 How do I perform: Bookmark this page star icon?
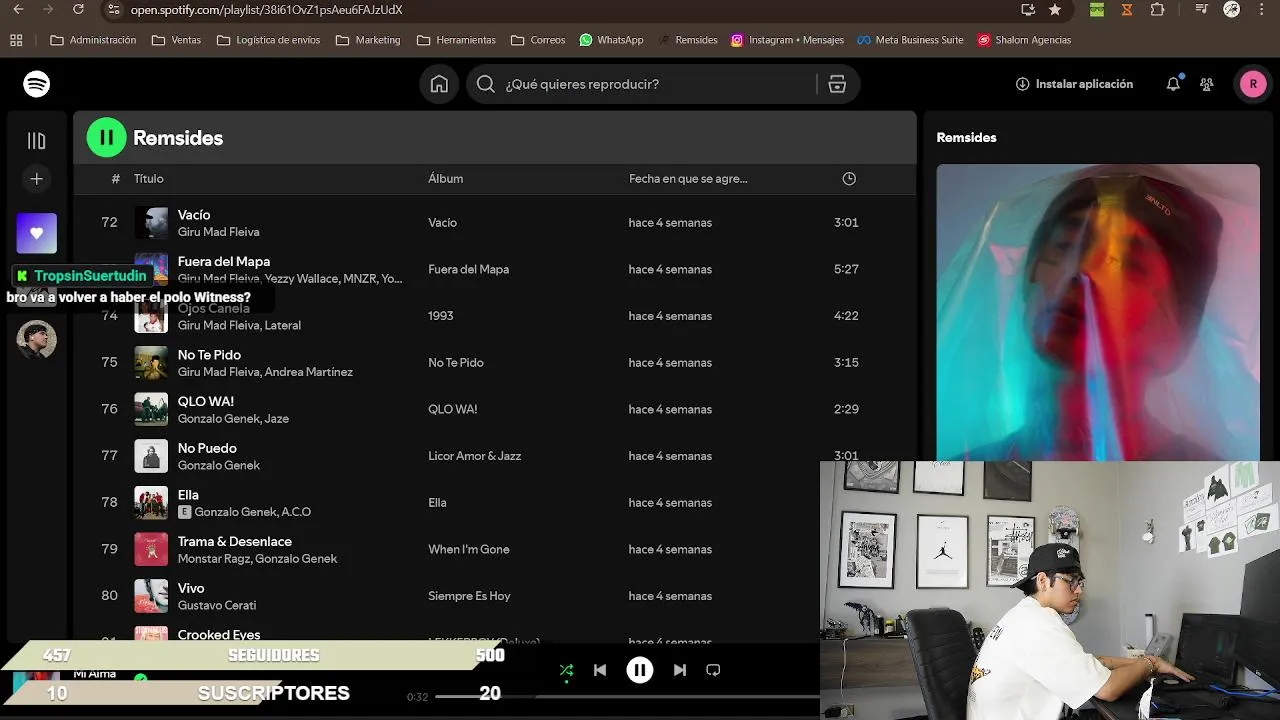[1055, 10]
